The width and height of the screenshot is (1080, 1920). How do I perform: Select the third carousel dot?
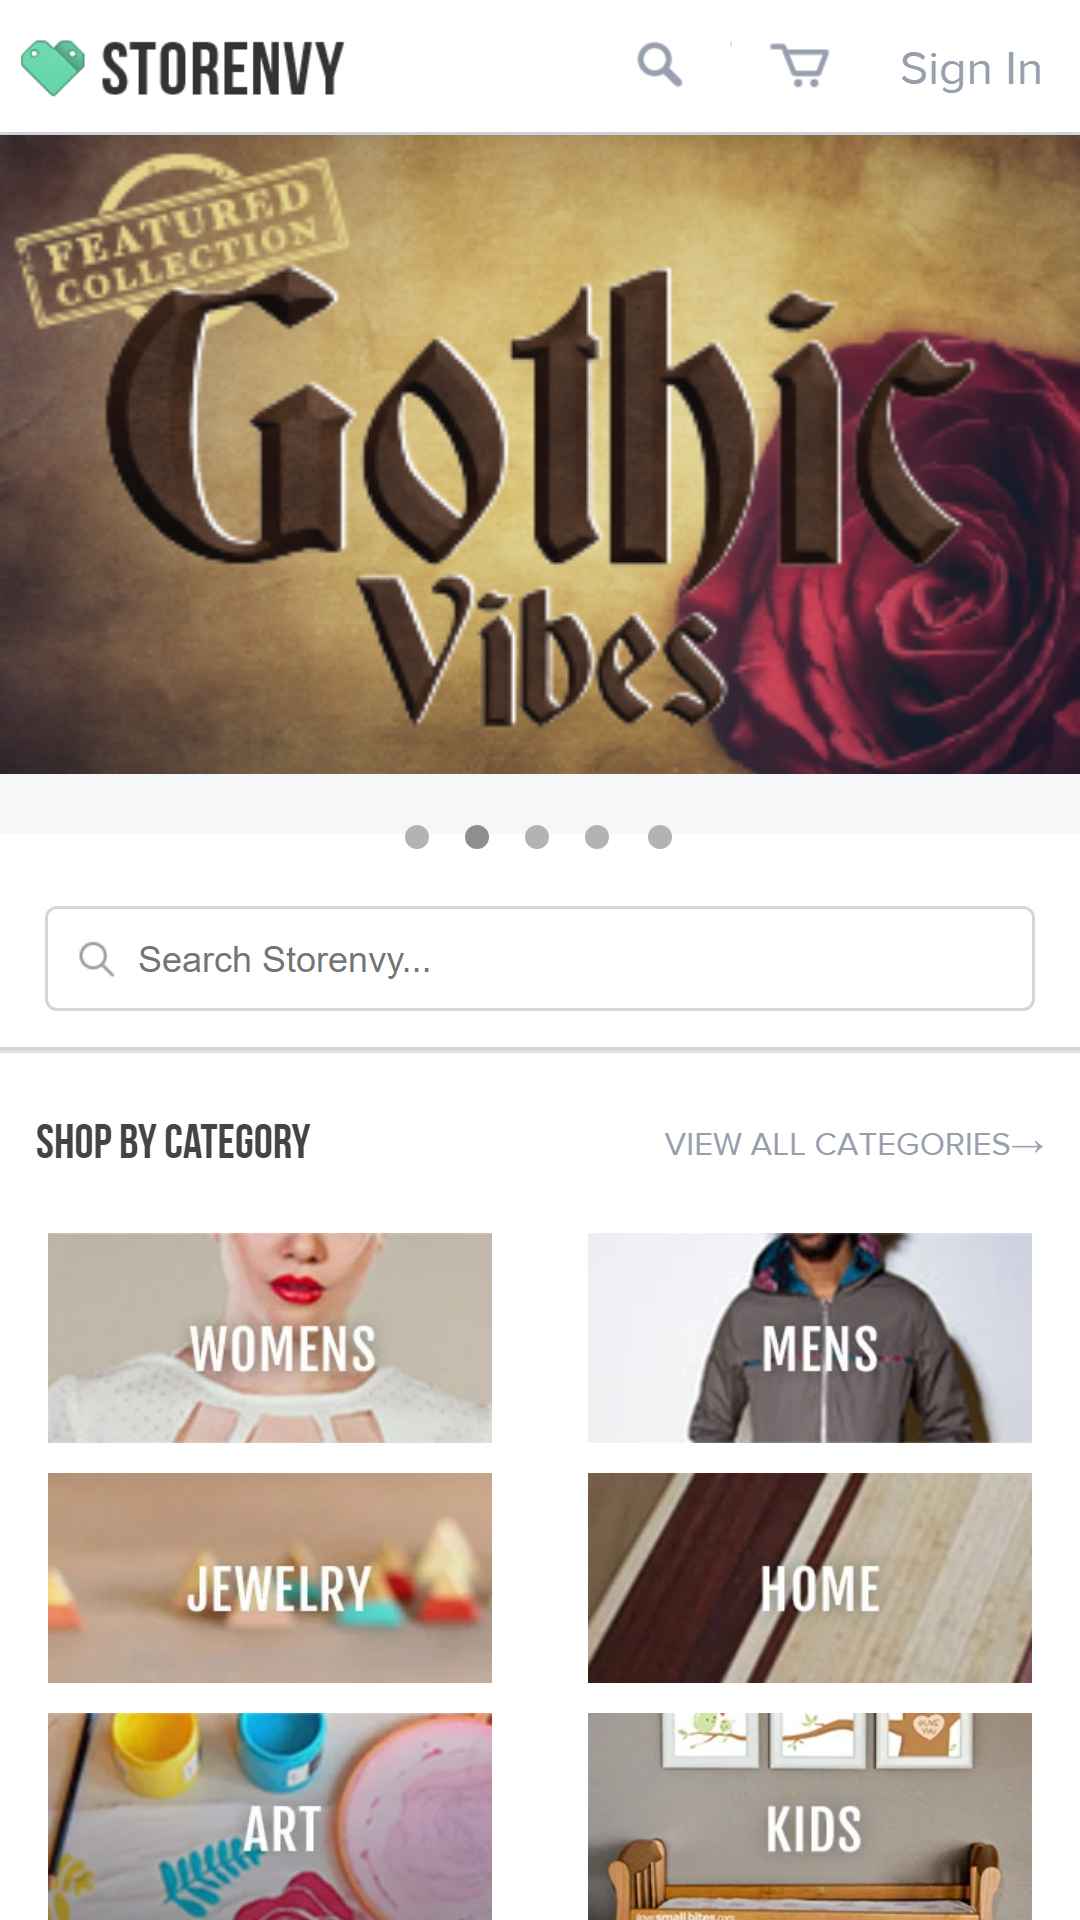[x=537, y=837]
